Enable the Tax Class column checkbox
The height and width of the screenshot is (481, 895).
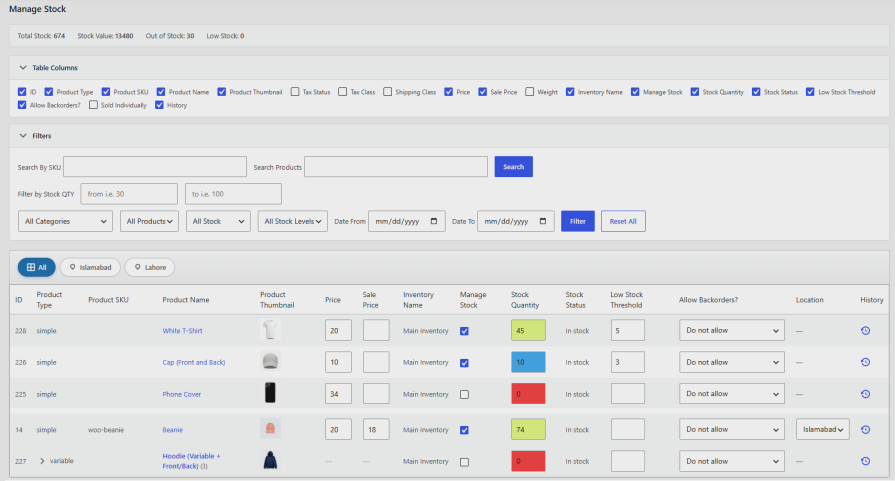342,92
